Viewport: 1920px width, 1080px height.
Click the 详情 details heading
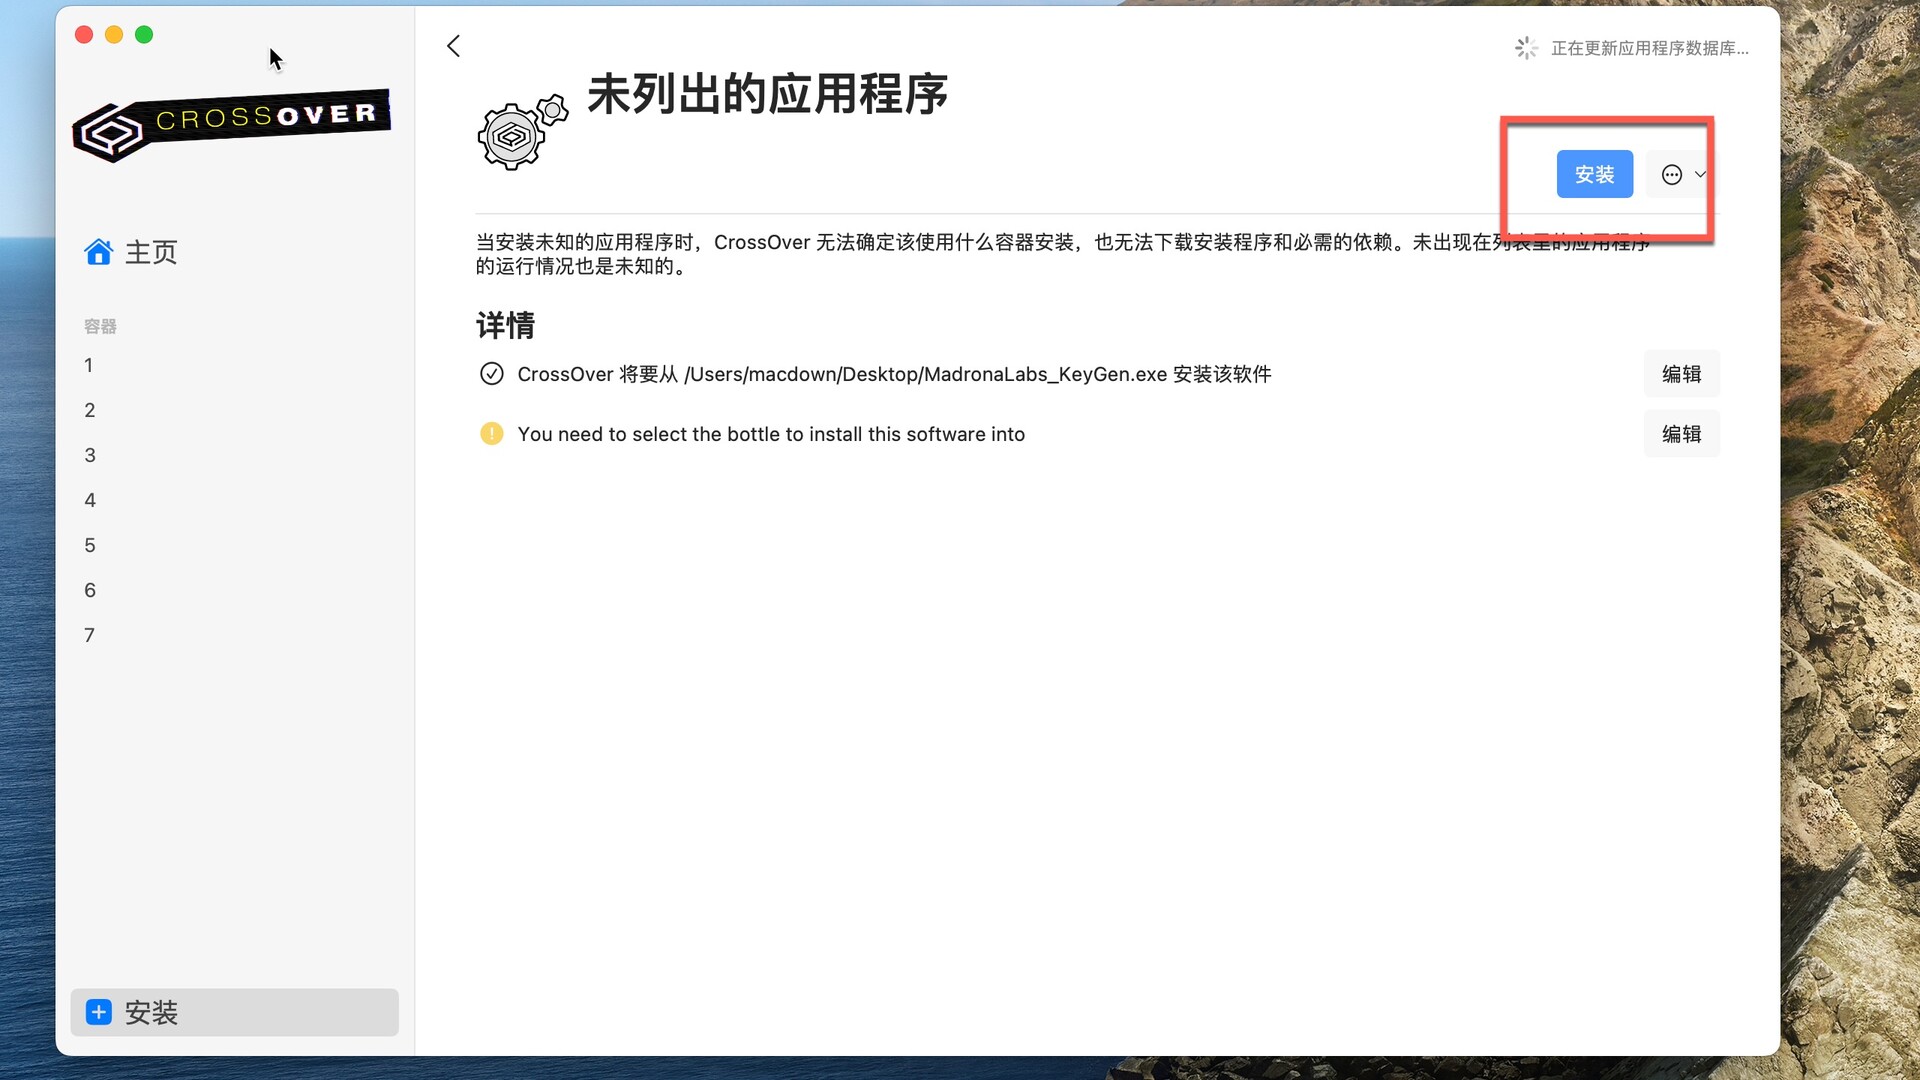pos(505,325)
